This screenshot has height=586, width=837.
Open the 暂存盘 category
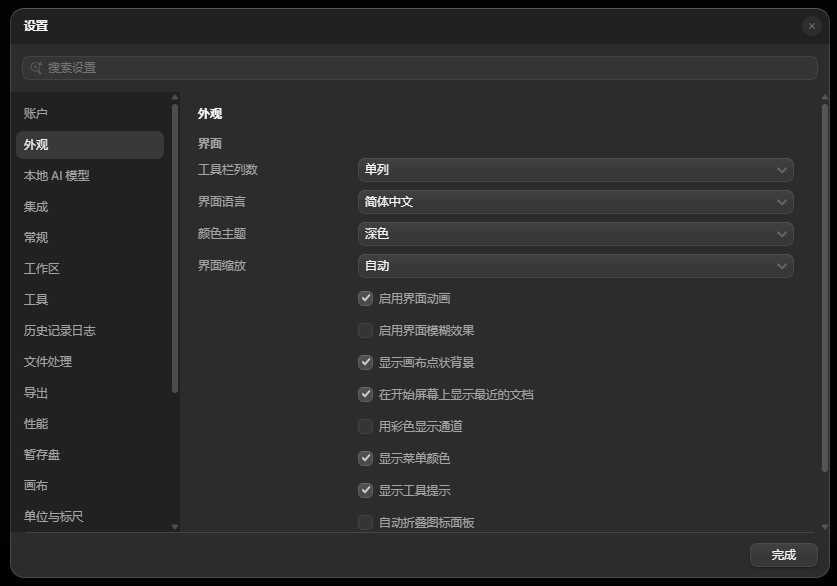pos(90,455)
